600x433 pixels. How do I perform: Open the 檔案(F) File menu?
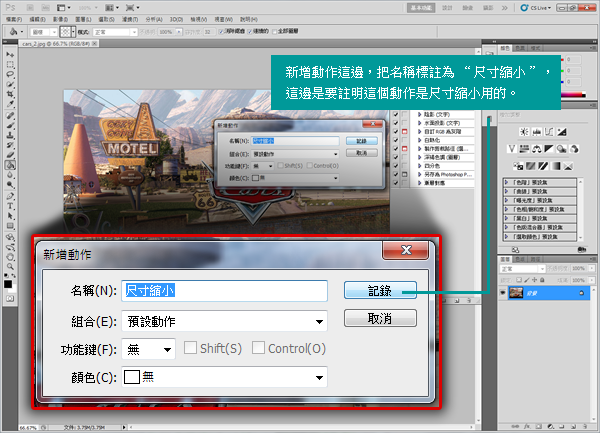[x=14, y=19]
